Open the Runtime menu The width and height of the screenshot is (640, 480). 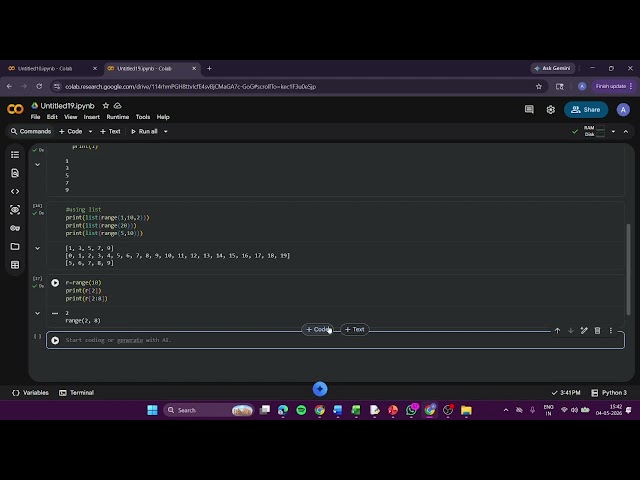coord(118,117)
